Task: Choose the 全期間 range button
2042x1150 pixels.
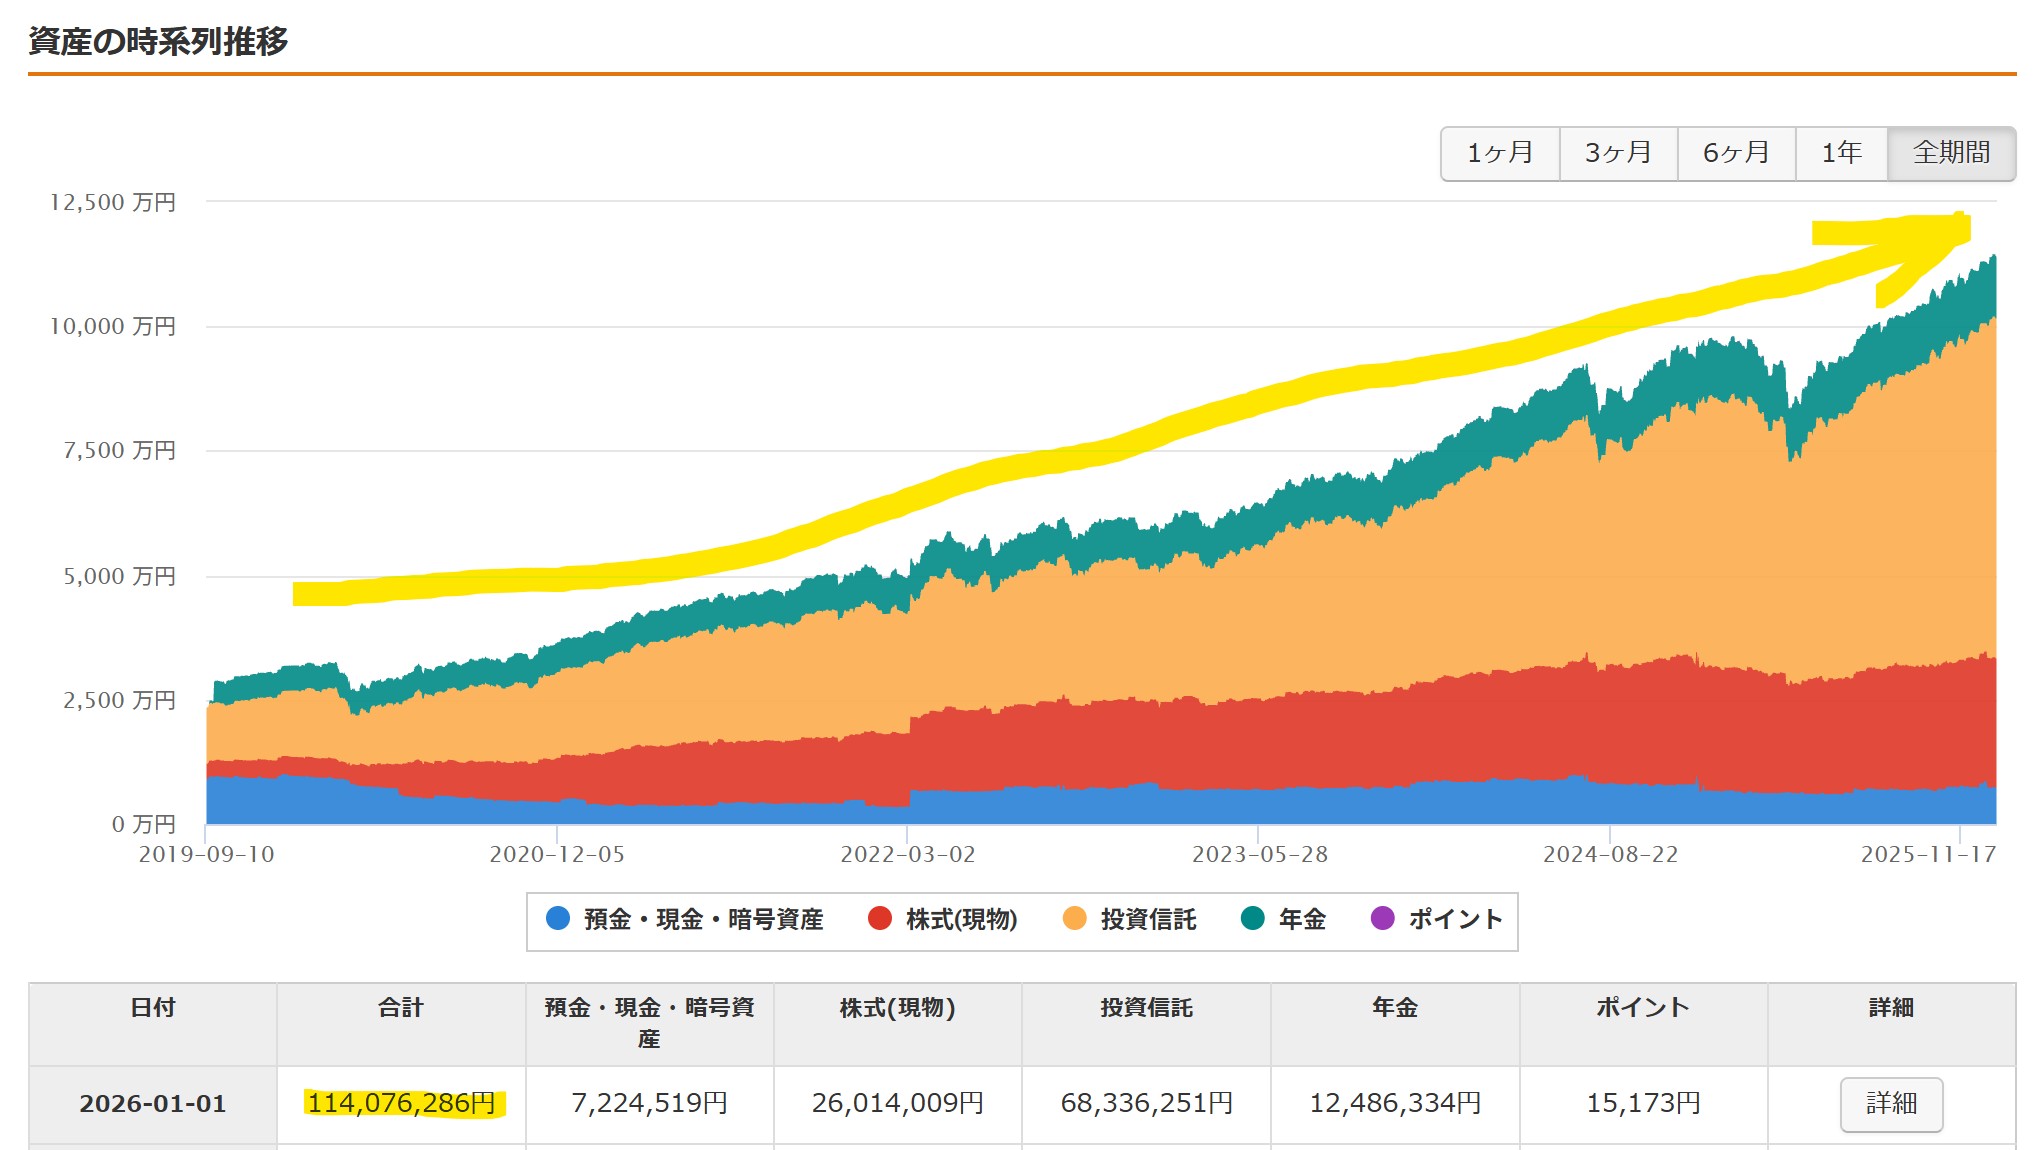Action: pyautogui.click(x=1951, y=153)
